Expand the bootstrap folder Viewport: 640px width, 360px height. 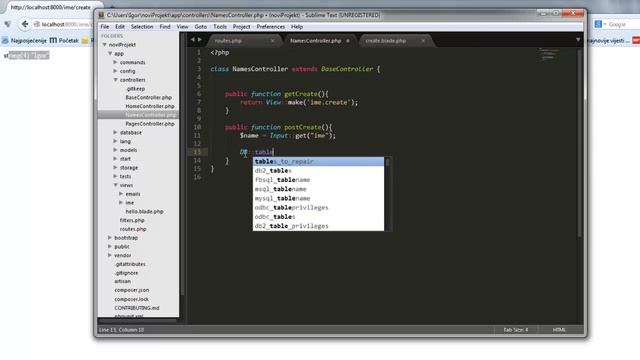click(x=110, y=238)
